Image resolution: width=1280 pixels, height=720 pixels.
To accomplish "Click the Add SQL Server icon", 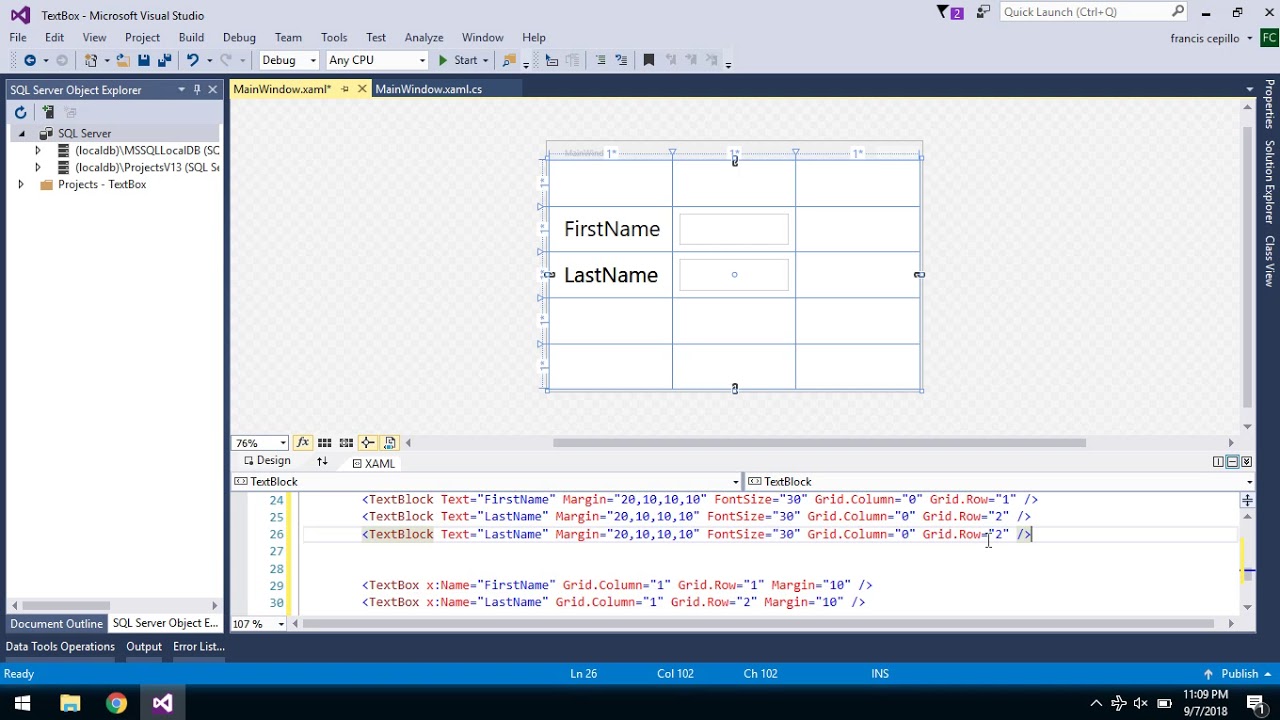I will (47, 112).
